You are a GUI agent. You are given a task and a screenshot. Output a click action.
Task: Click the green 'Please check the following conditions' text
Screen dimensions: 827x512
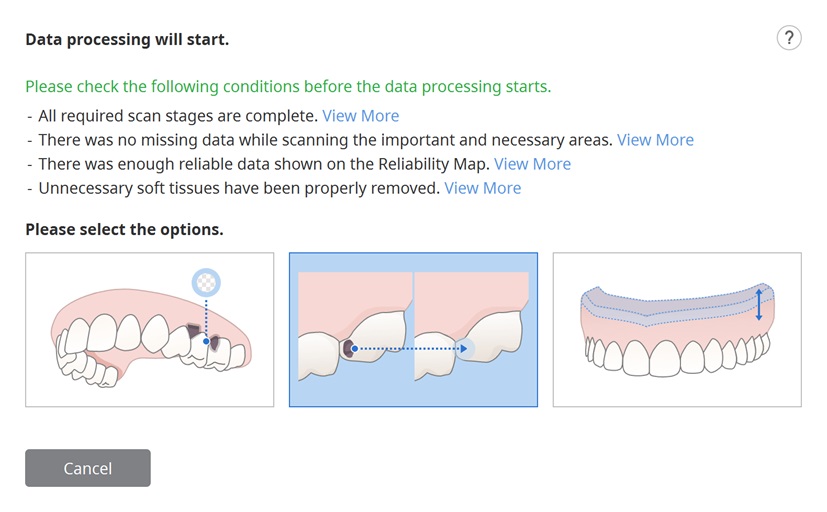288,86
